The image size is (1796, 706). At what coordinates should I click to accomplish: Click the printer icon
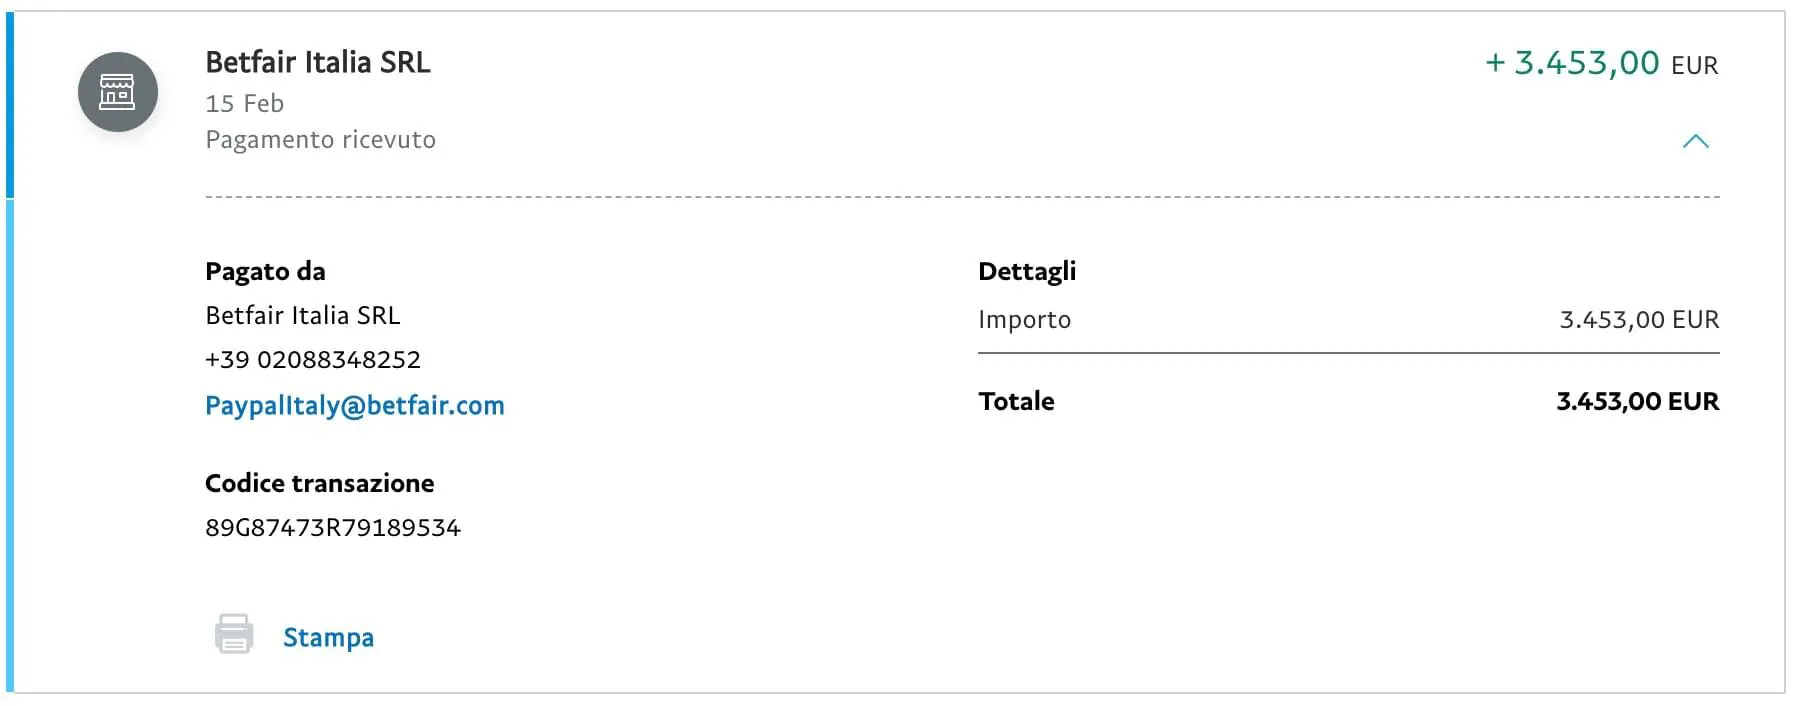click(x=234, y=634)
